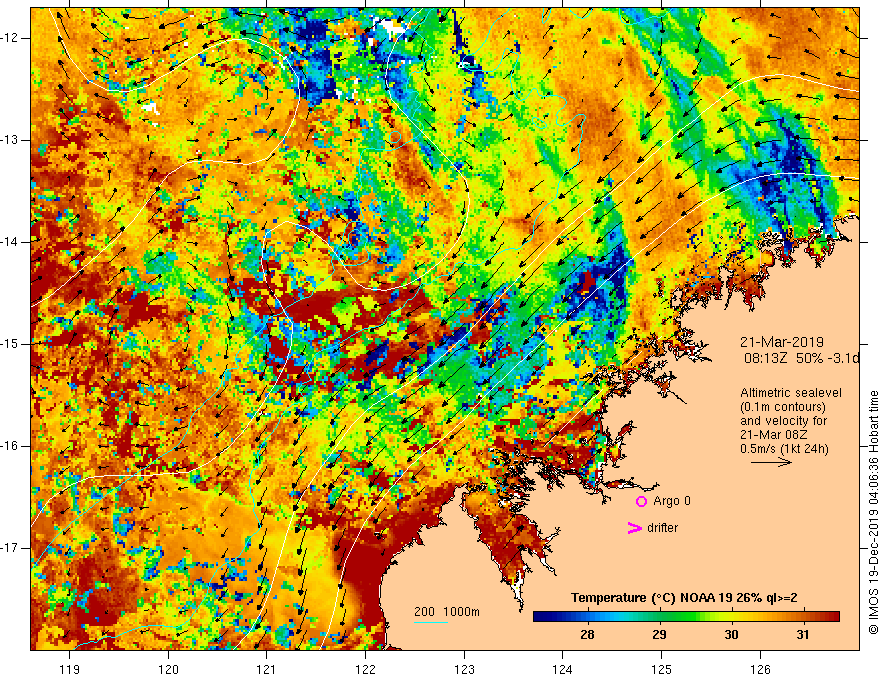Image resolution: width=880 pixels, height=680 pixels.
Task: Click the date text 21-Mar-2019
Action: click(782, 342)
